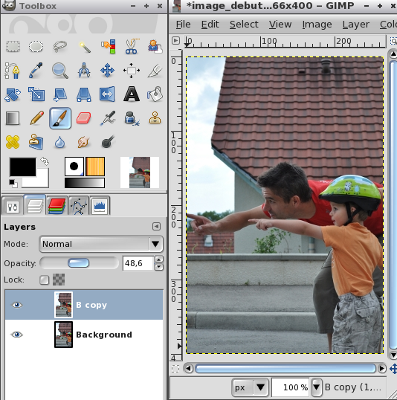Select the Bucket Fill tool
The image size is (397, 400).
point(155,94)
